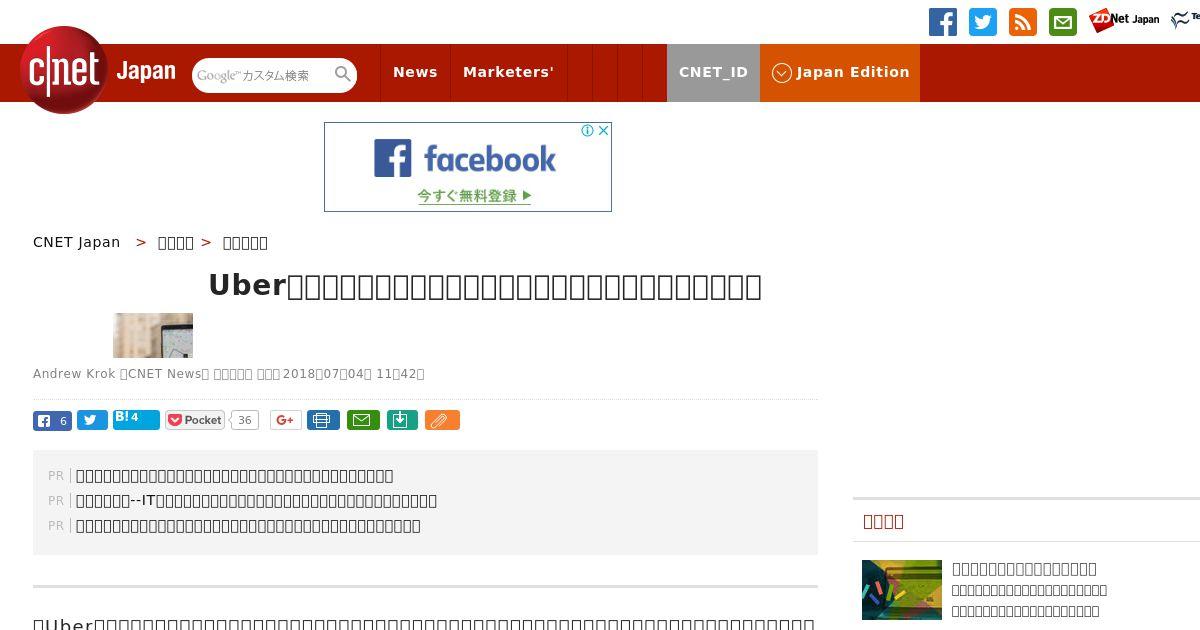Open the article thumbnail image
The height and width of the screenshot is (630, 1200).
153,335
